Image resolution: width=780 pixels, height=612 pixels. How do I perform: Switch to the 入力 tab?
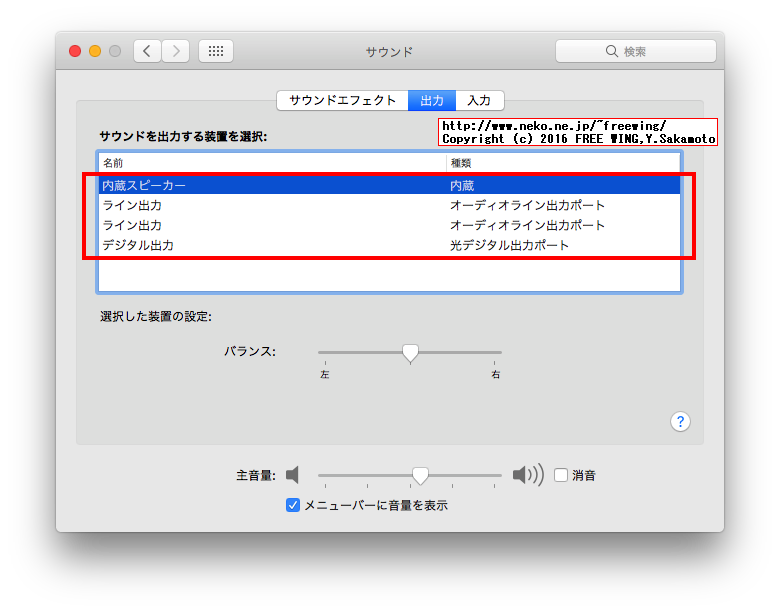(480, 100)
